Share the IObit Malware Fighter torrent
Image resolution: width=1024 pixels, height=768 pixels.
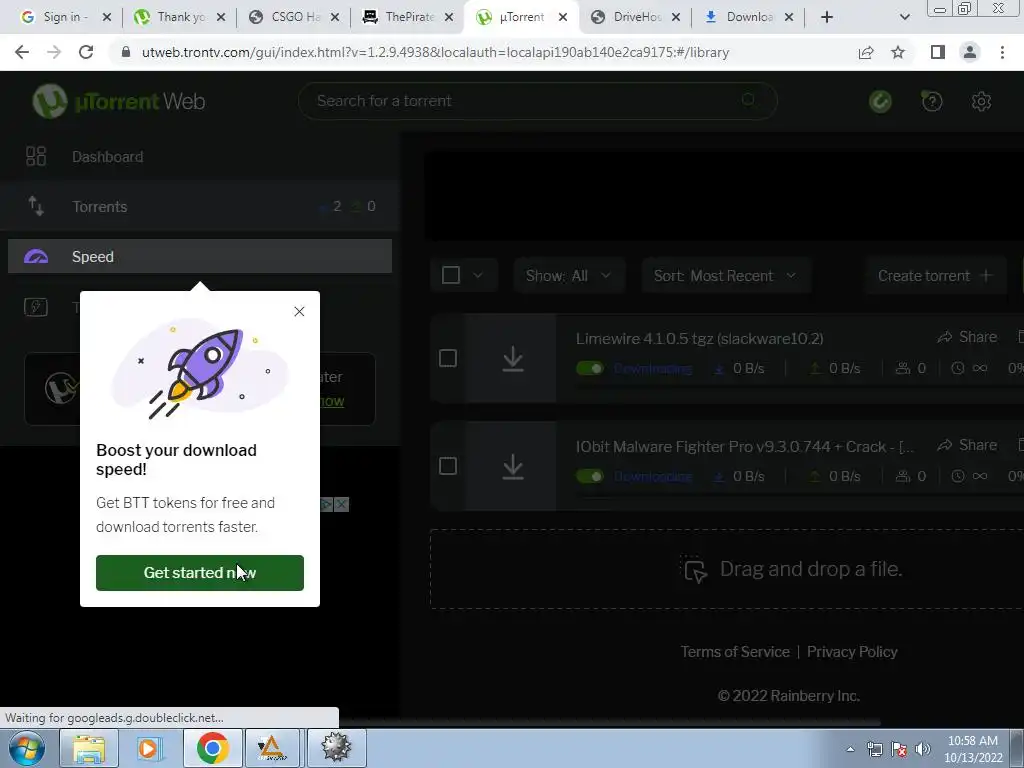(x=967, y=445)
